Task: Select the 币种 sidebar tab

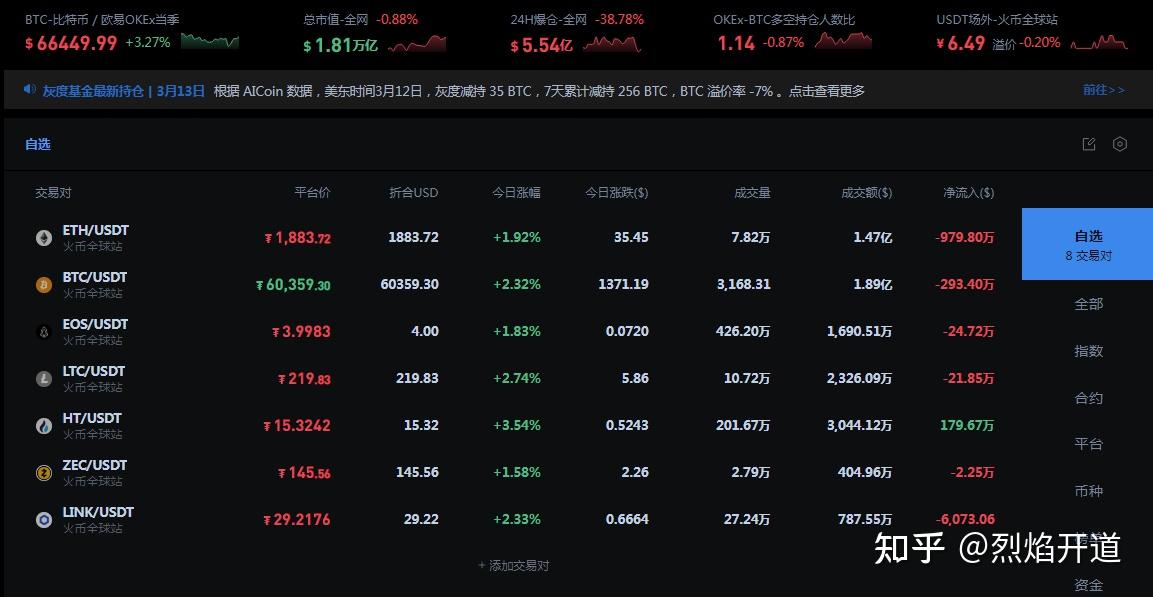Action: 1088,491
